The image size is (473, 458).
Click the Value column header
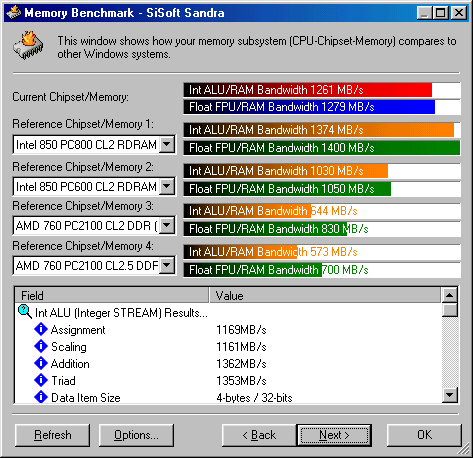[325, 295]
